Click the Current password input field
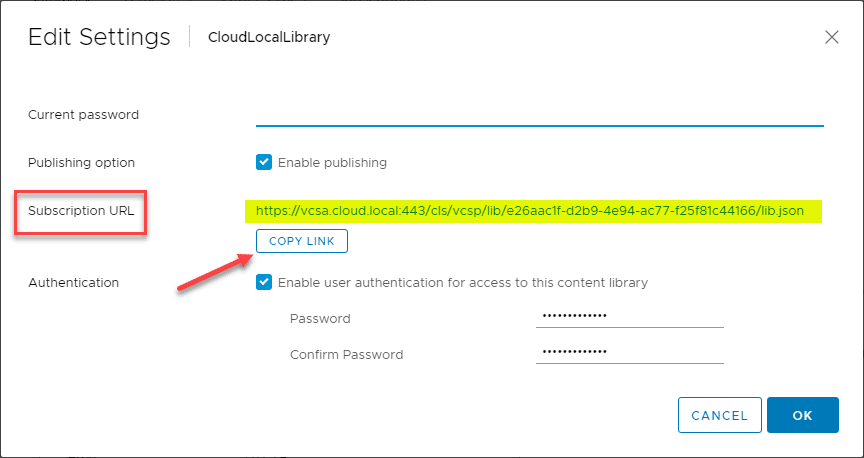This screenshot has height=458, width=864. pyautogui.click(x=539, y=114)
